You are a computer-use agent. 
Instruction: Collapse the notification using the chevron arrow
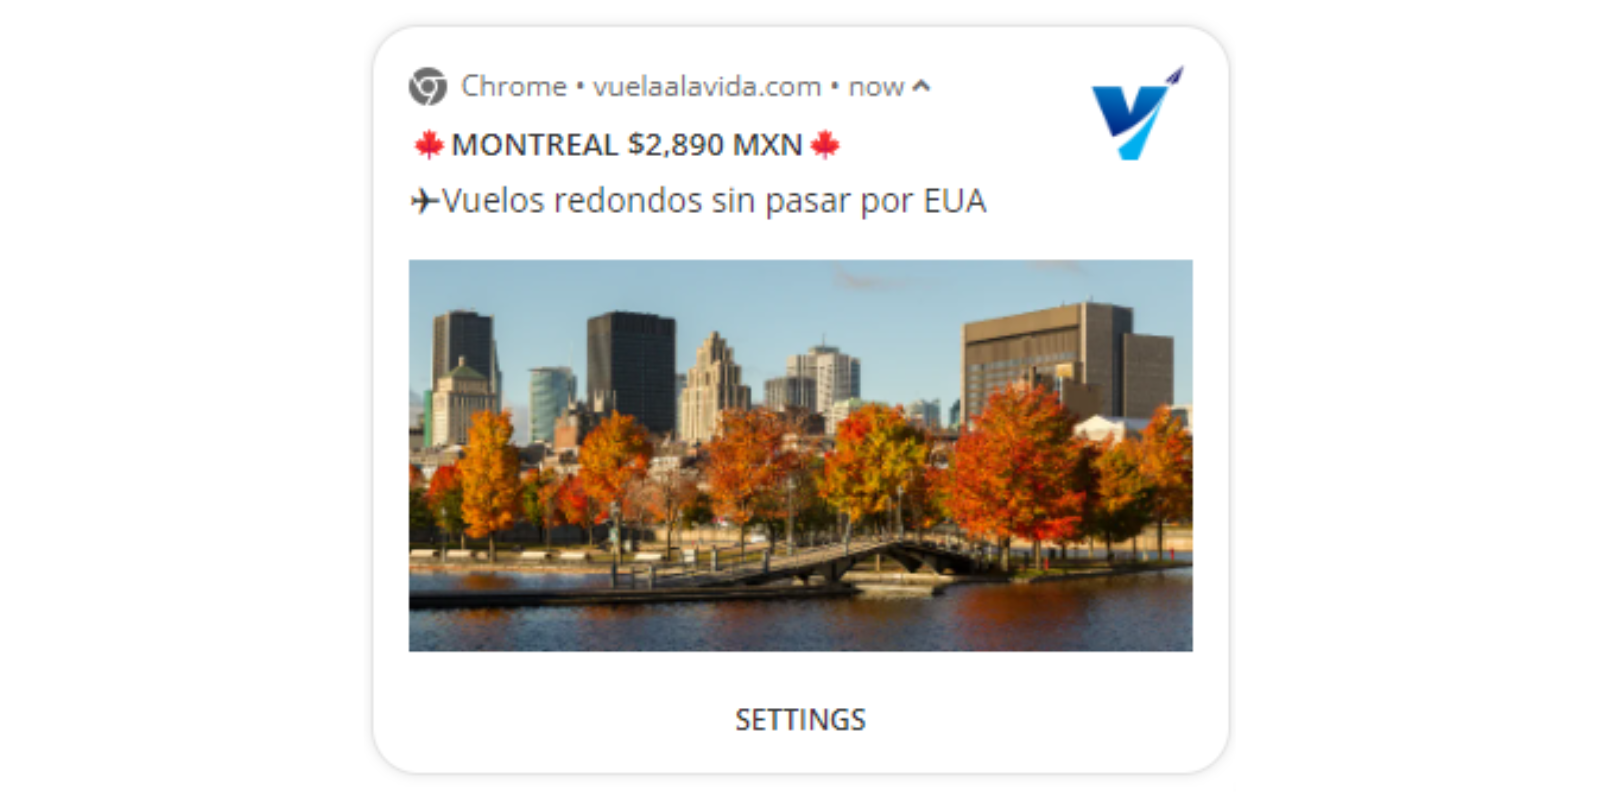coord(921,87)
